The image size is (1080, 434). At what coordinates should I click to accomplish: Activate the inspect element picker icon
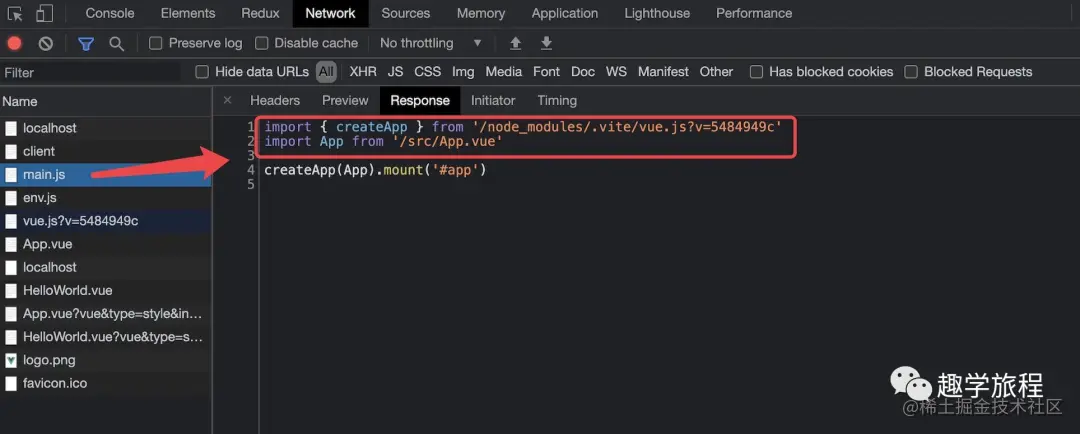[x=15, y=13]
